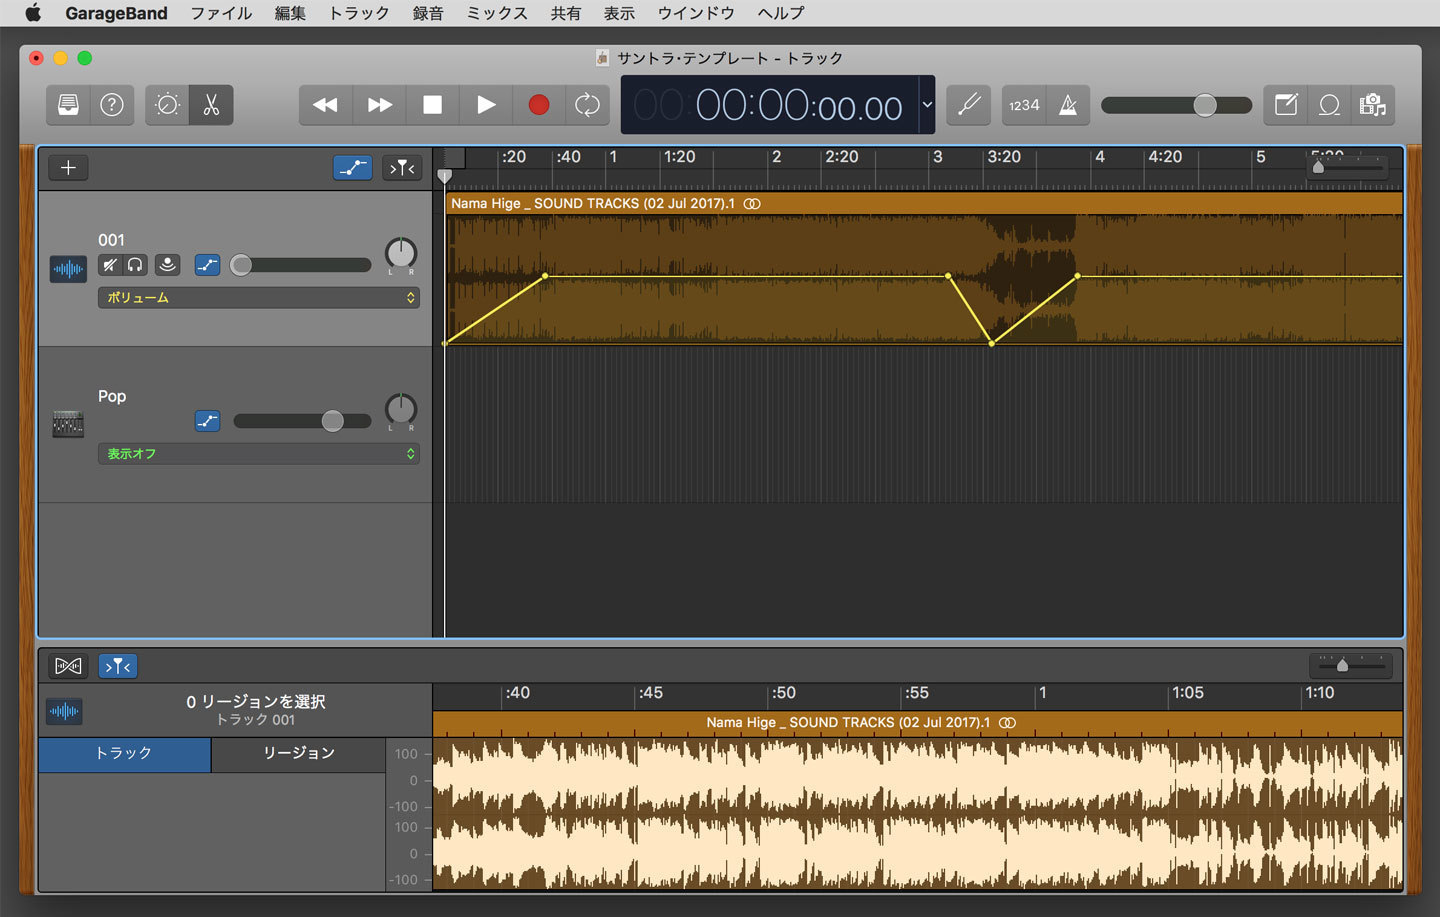Open the LCD display mode dropdown arrow

point(927,105)
